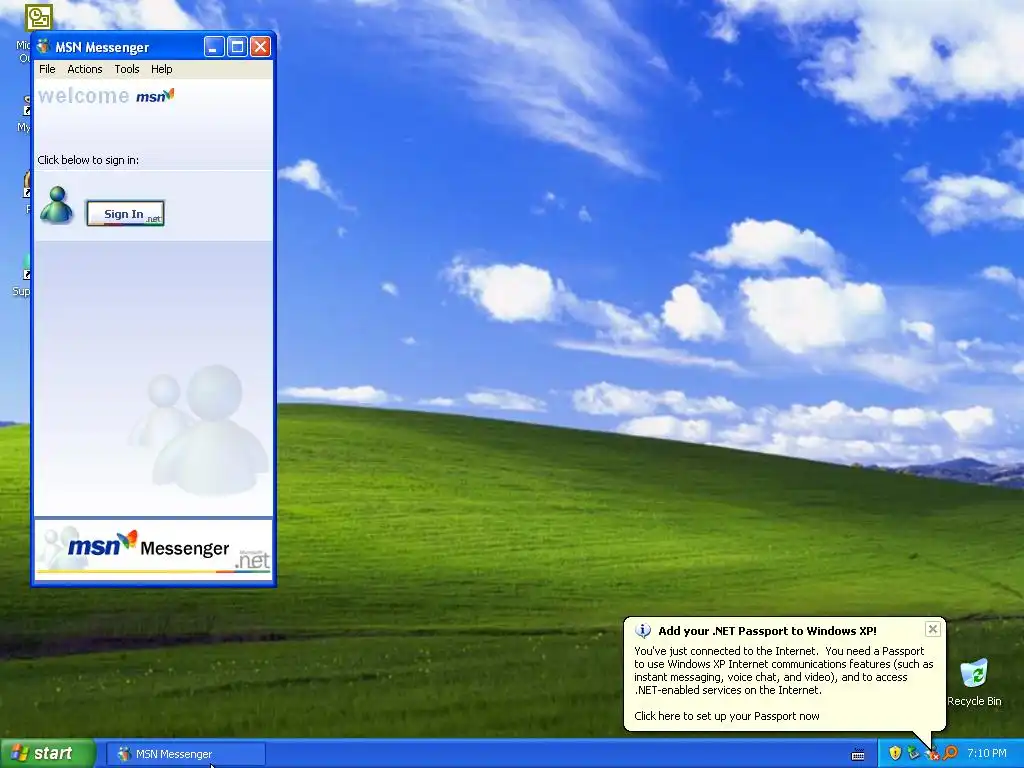Click the 'Click below to sign in:' text
The width and height of the screenshot is (1024, 768).
coord(88,160)
